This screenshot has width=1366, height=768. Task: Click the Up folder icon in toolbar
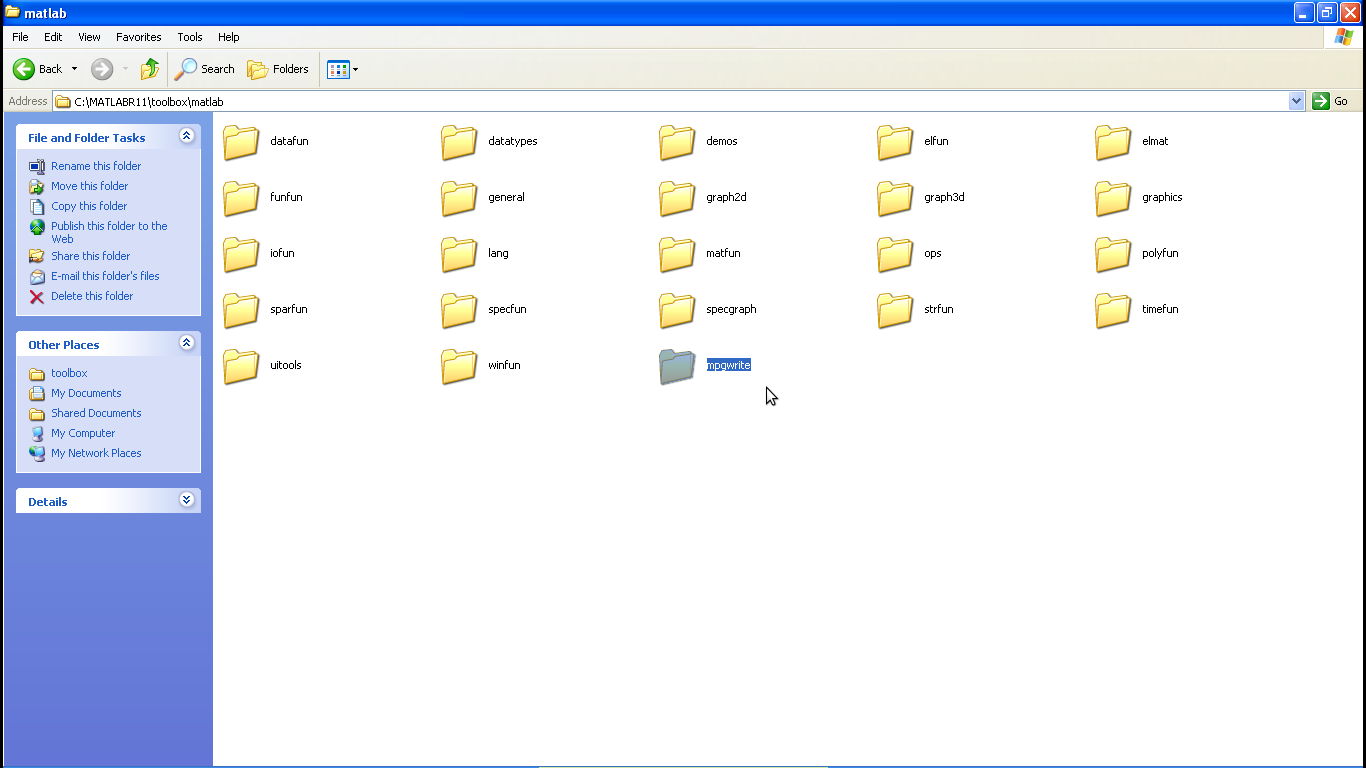150,69
